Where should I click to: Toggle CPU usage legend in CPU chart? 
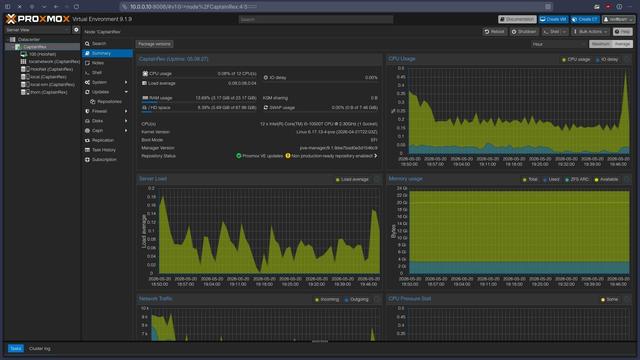coord(576,60)
